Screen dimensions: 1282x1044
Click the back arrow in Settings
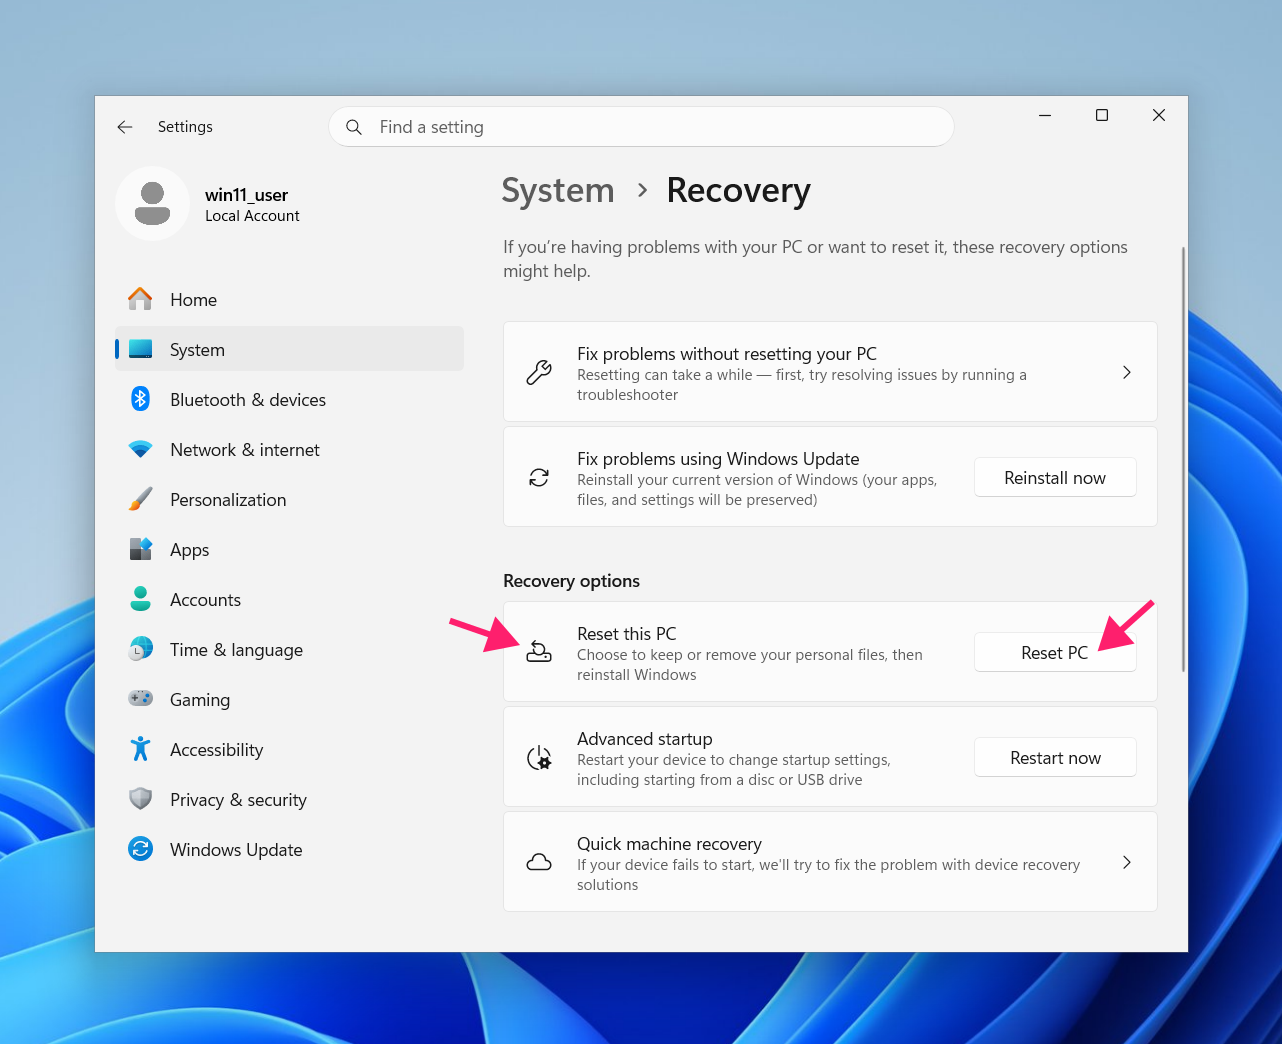pos(125,127)
